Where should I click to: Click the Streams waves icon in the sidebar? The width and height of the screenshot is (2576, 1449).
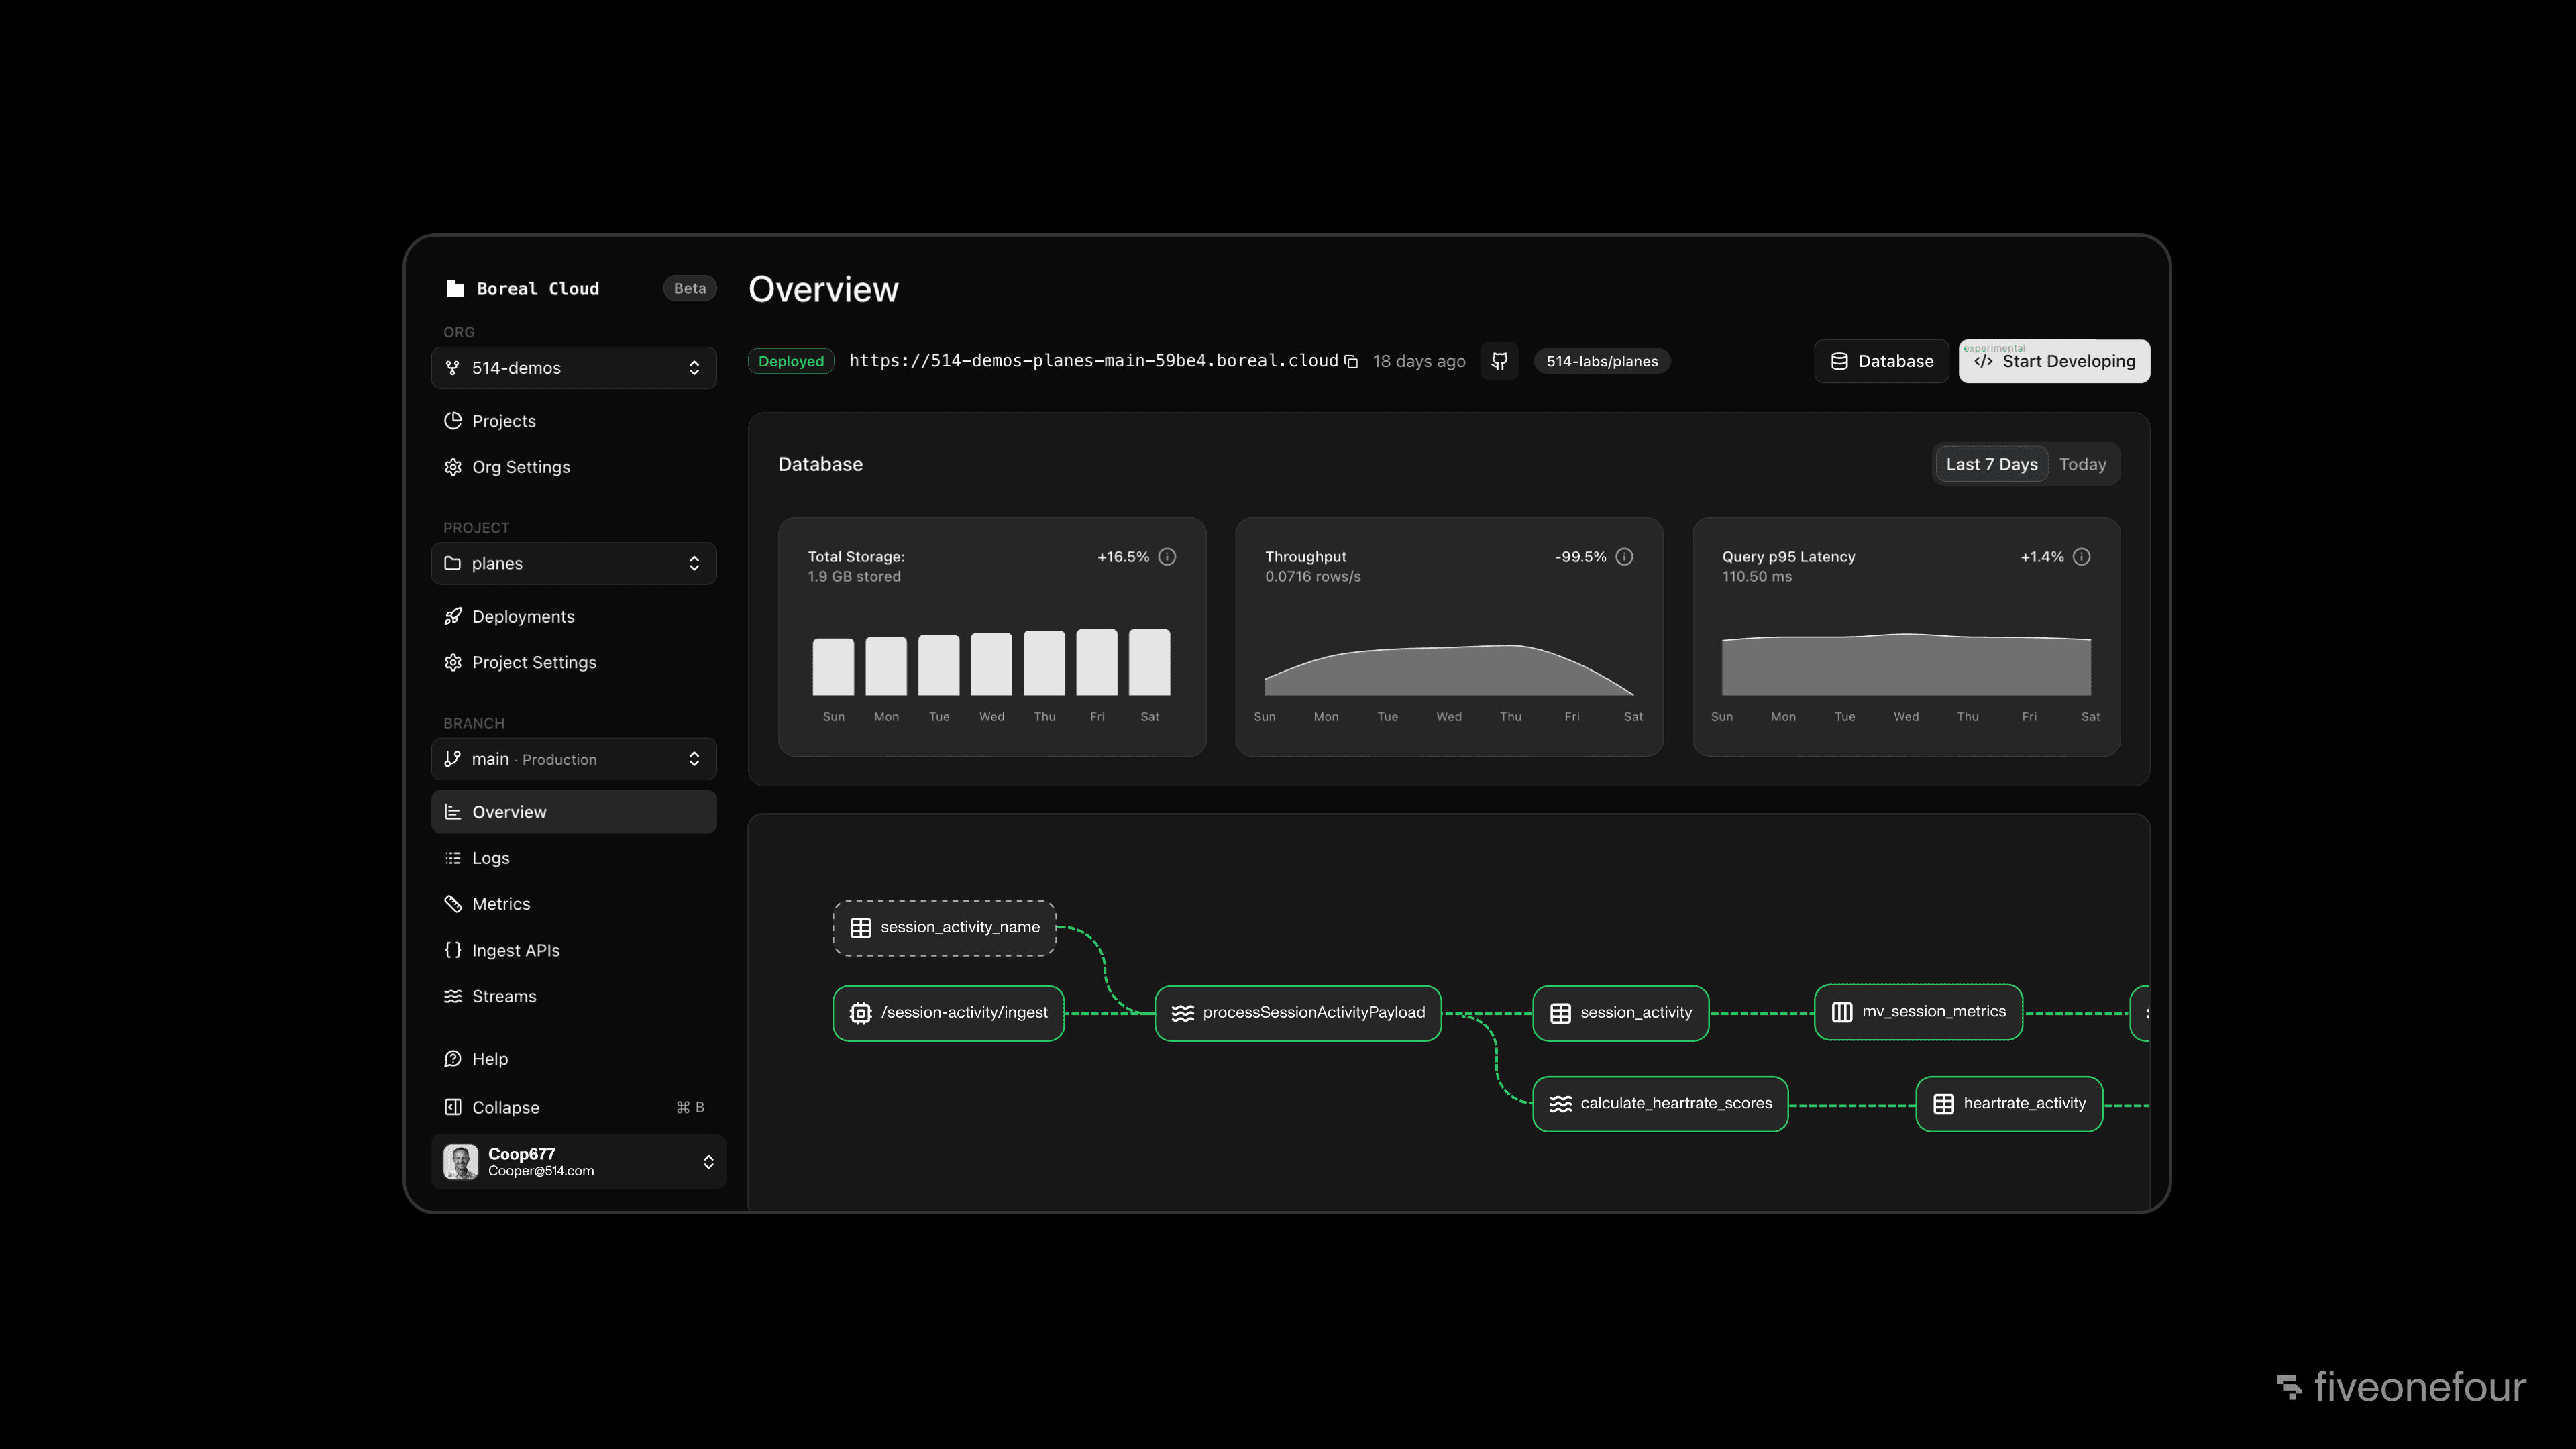pos(453,996)
